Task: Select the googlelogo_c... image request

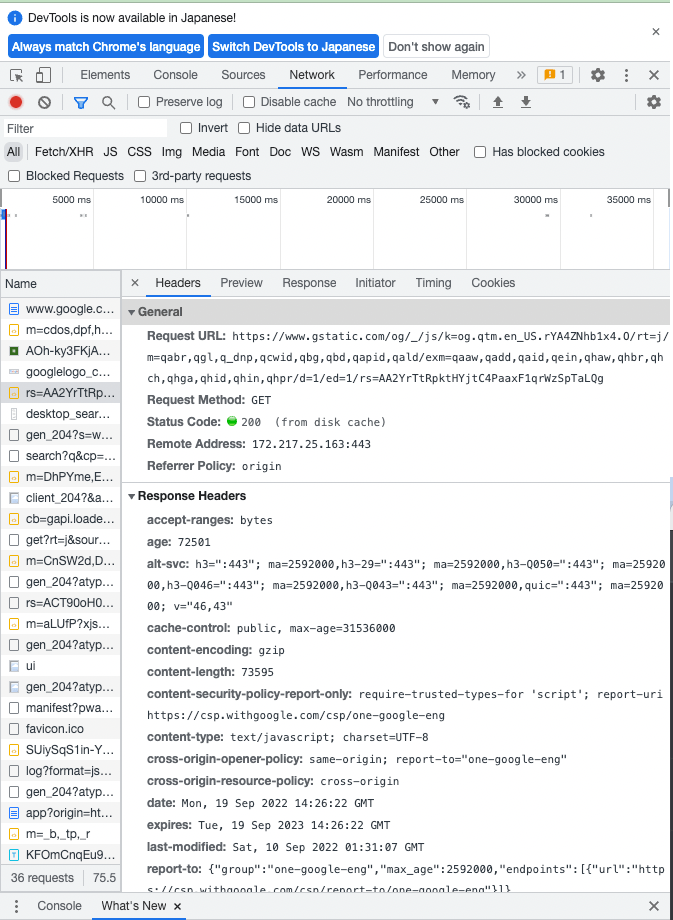Action: pos(60,372)
